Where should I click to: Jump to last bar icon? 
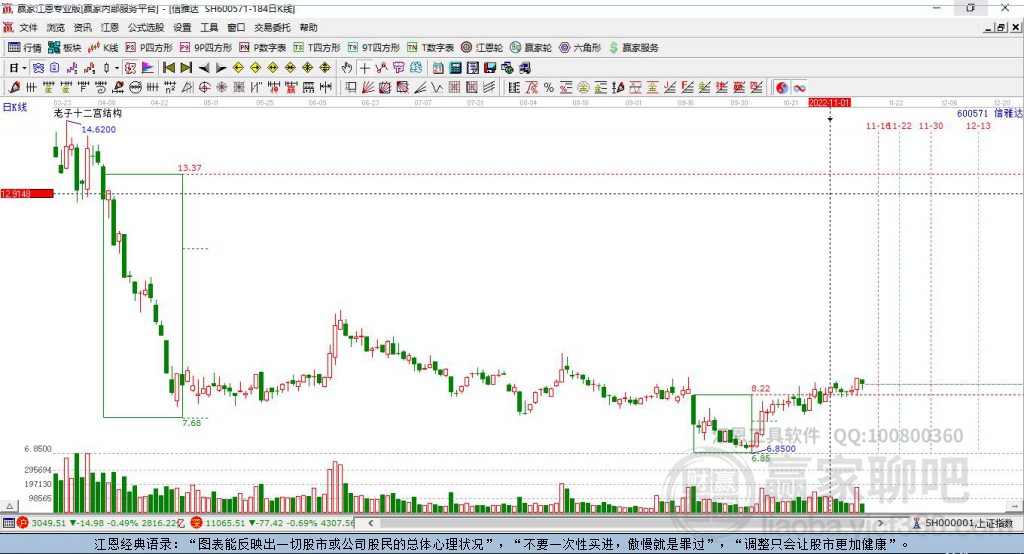(x=186, y=68)
